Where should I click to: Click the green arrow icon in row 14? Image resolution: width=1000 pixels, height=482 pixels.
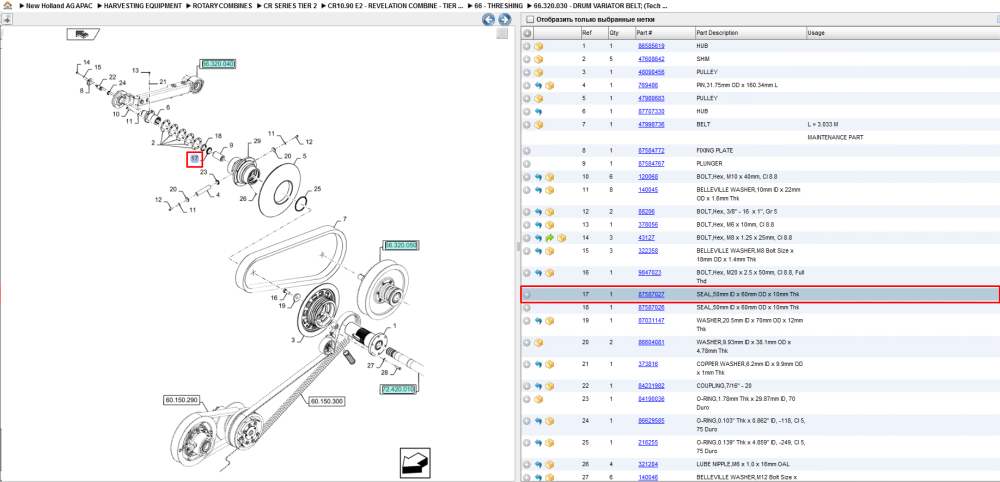click(550, 238)
